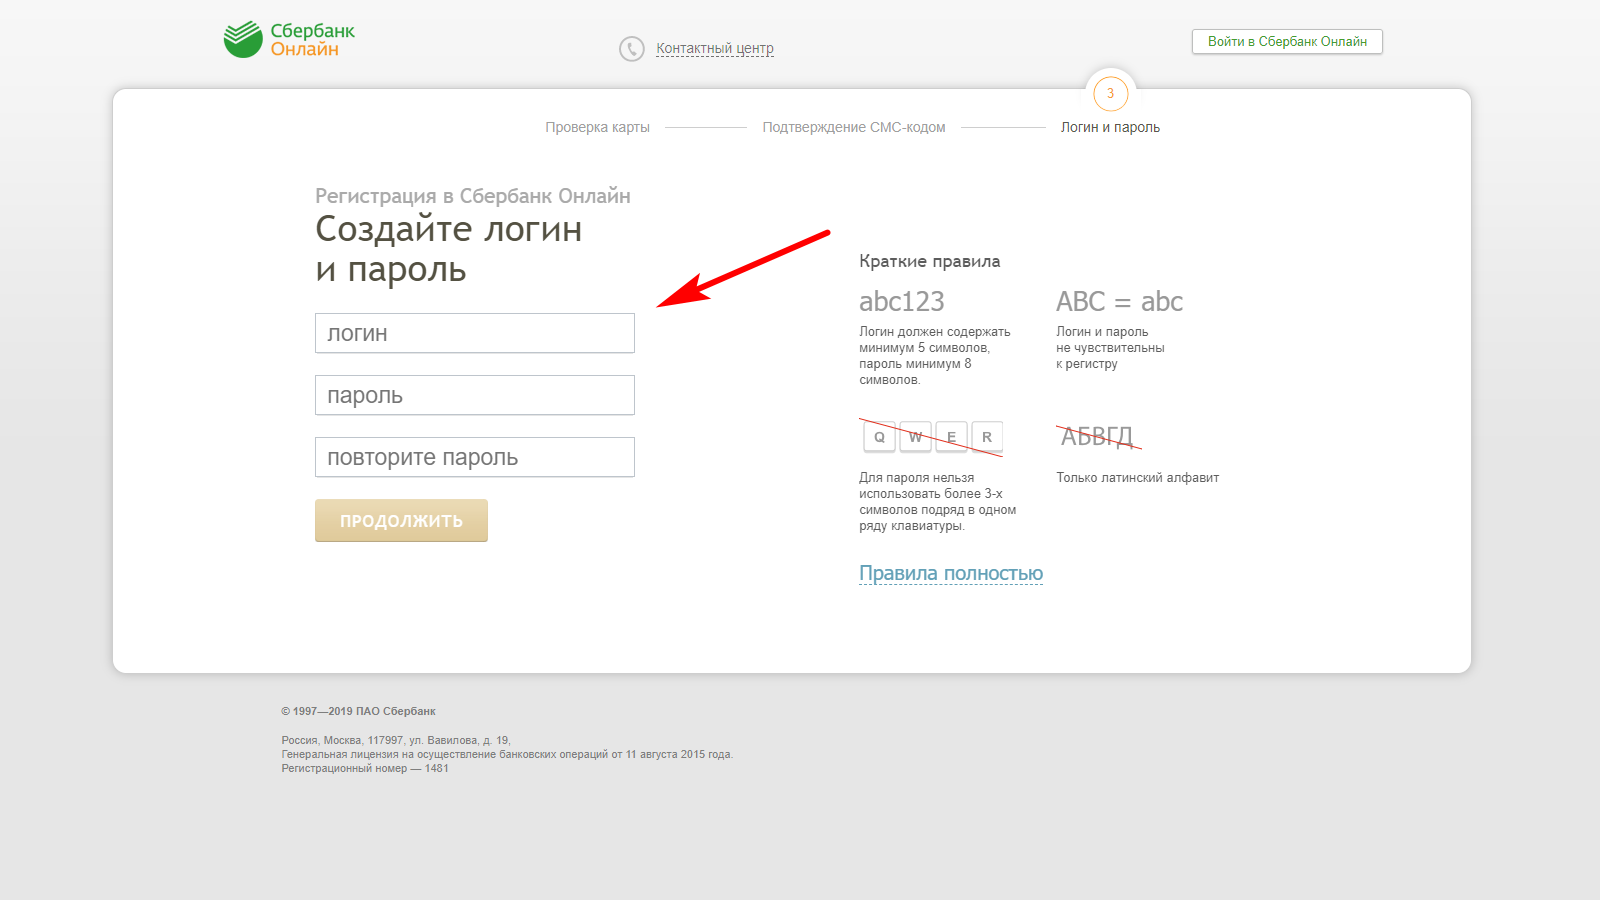The height and width of the screenshot is (900, 1600).
Task: Click the Для пароля нельзя использовать rule text
Action: [x=937, y=501]
